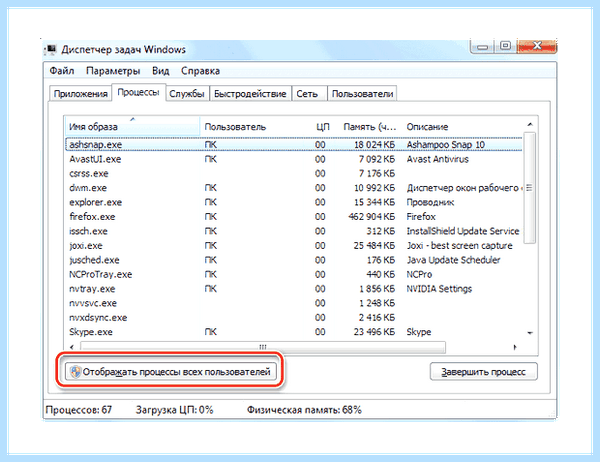The image size is (600, 462).
Task: Click the horizontal scrollbar right arrow
Action: 515,347
